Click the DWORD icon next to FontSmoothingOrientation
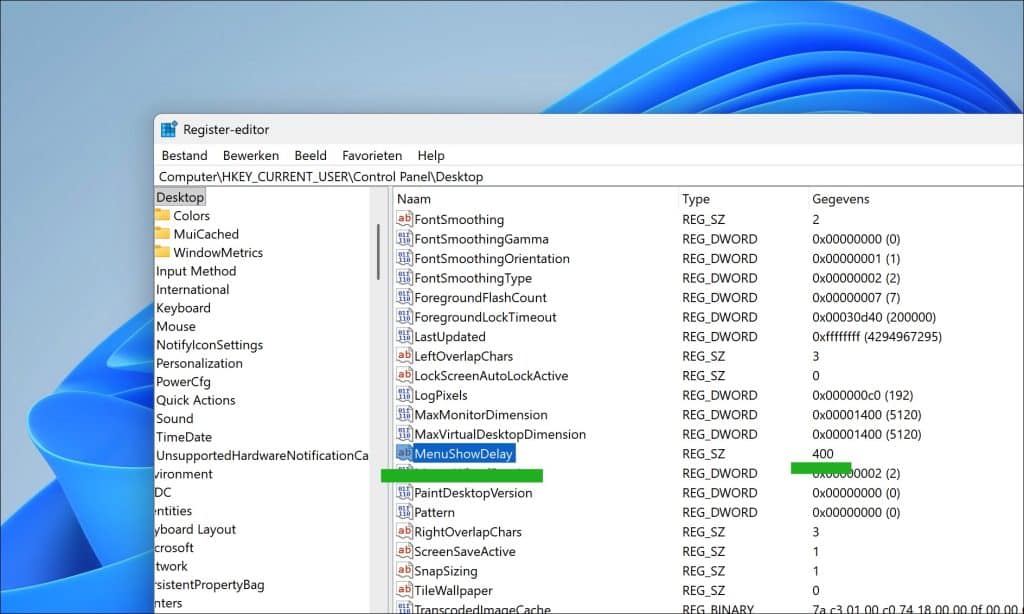The image size is (1024, 614). 404,258
